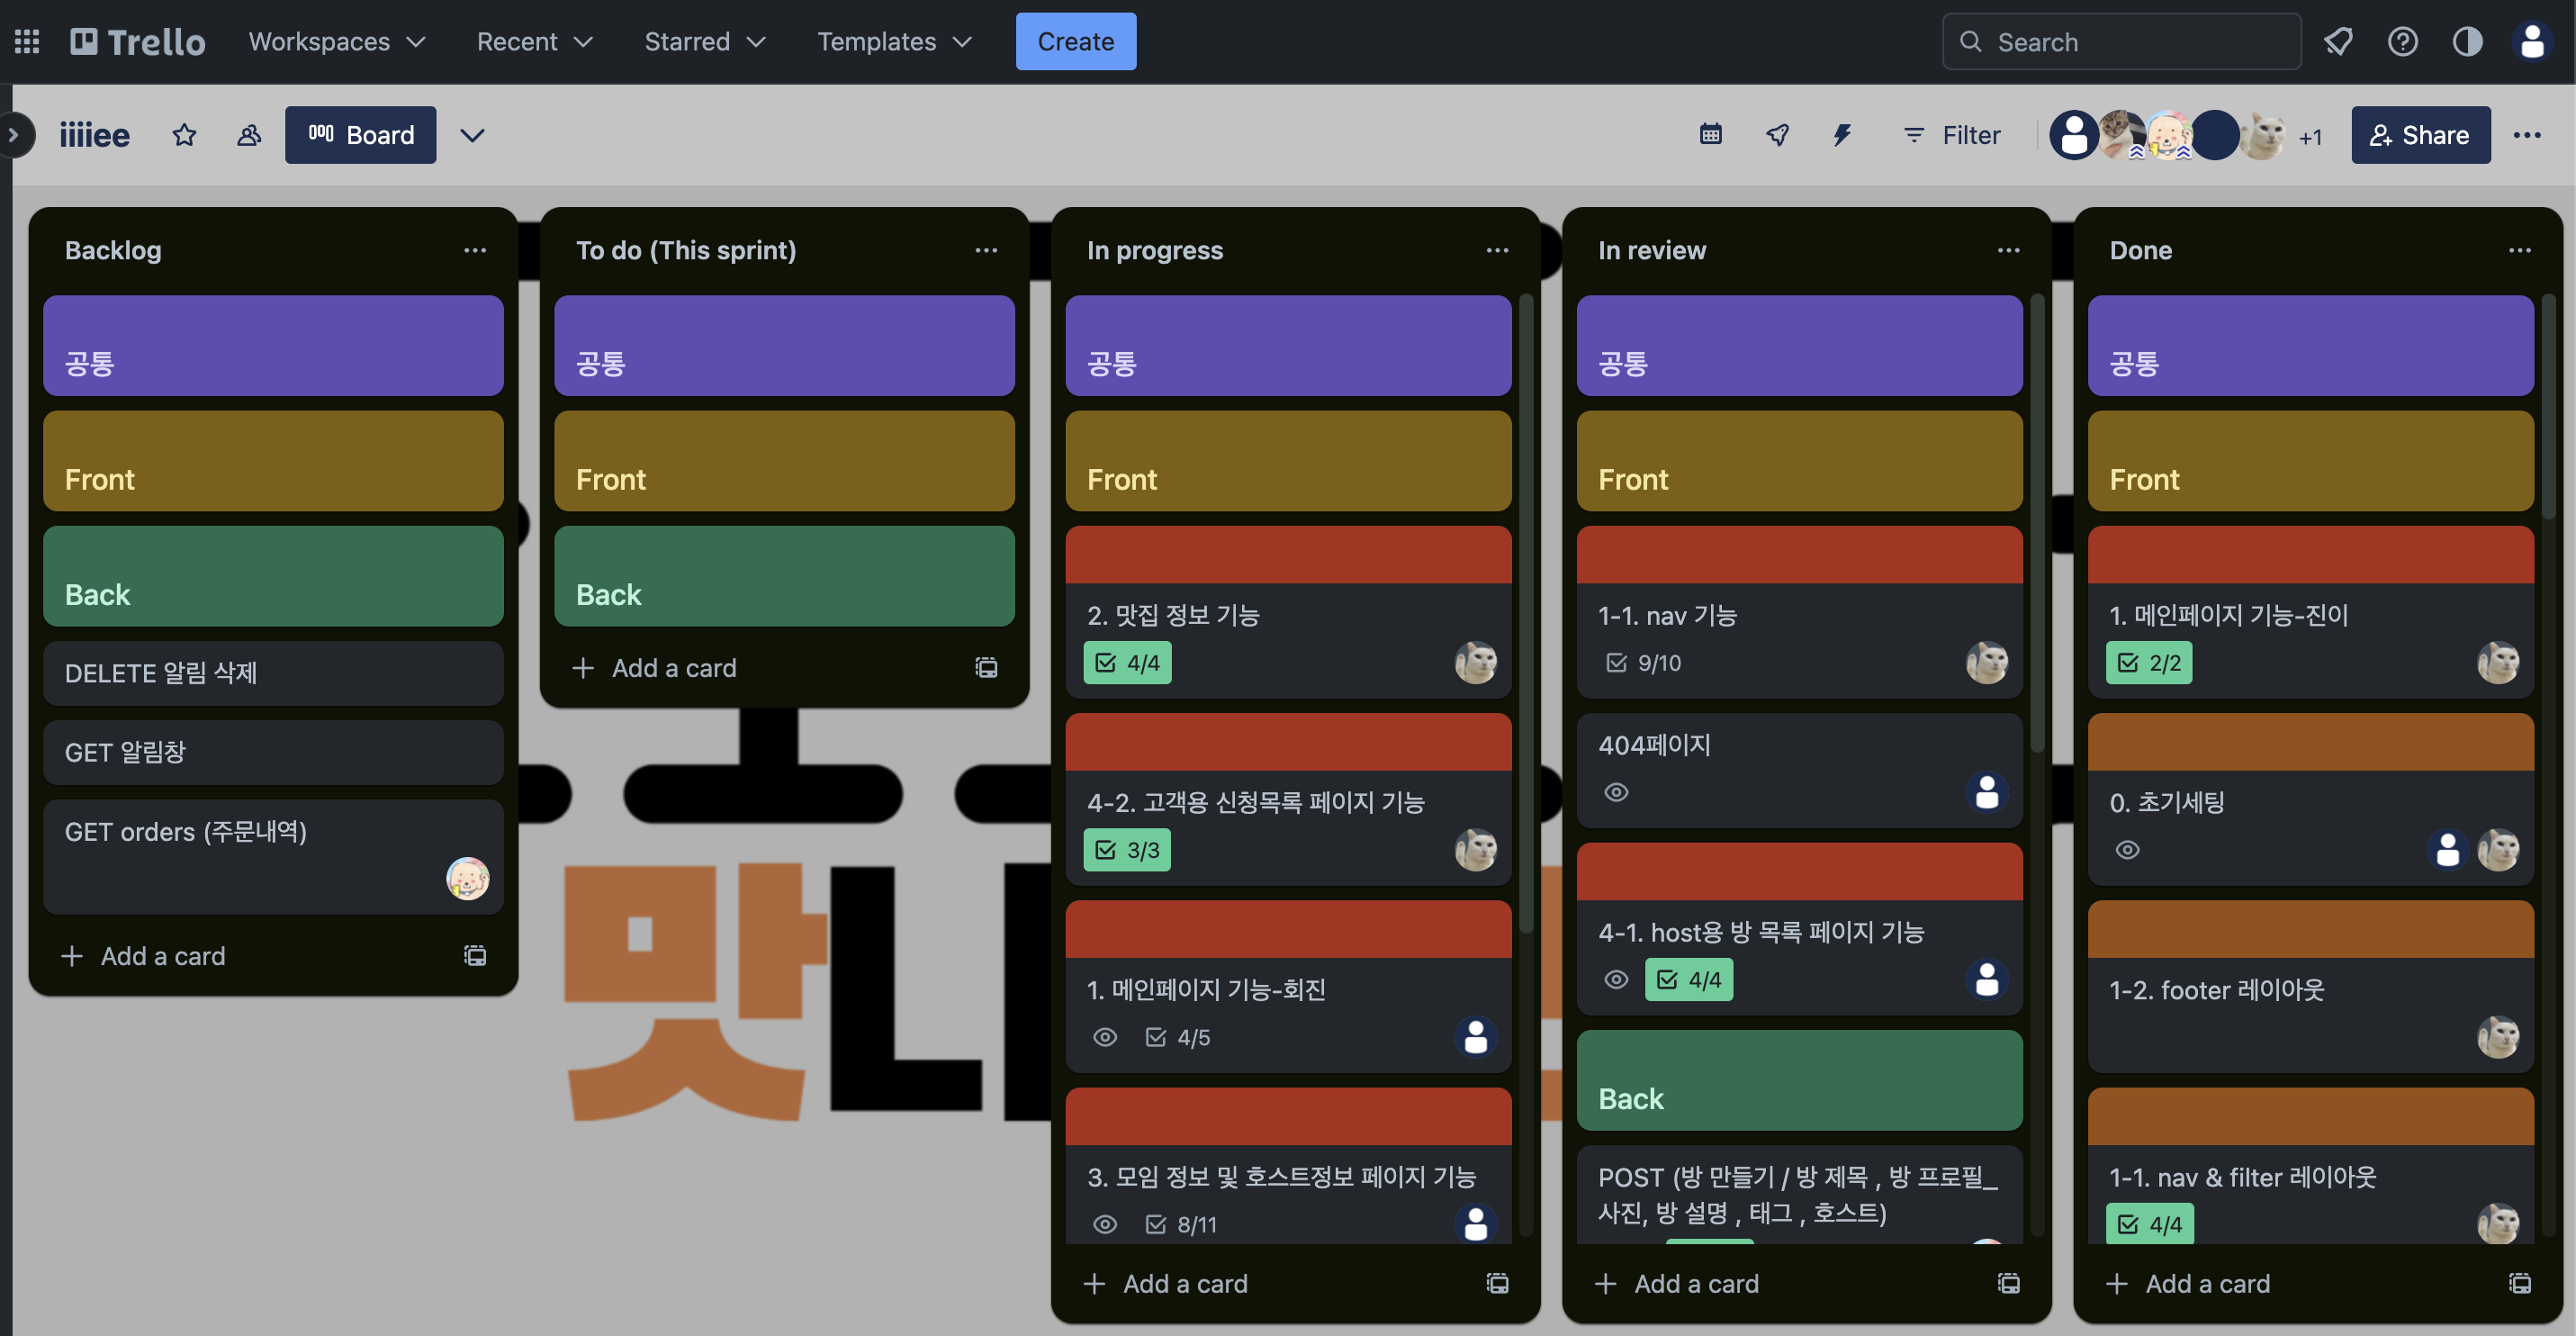Open the calendar power-up icon
Viewport: 2576px width, 1336px height.
(1710, 135)
